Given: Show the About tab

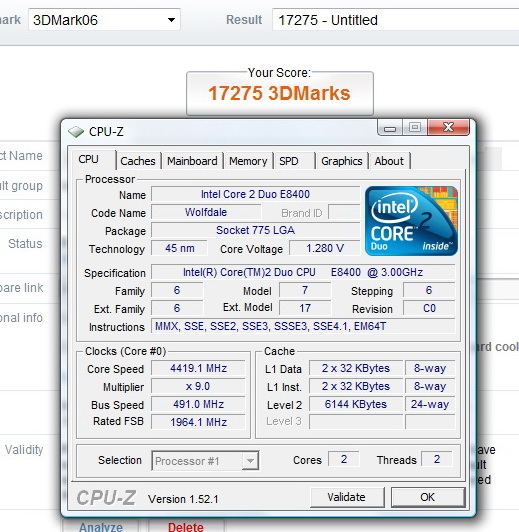Looking at the screenshot, I should click(389, 161).
